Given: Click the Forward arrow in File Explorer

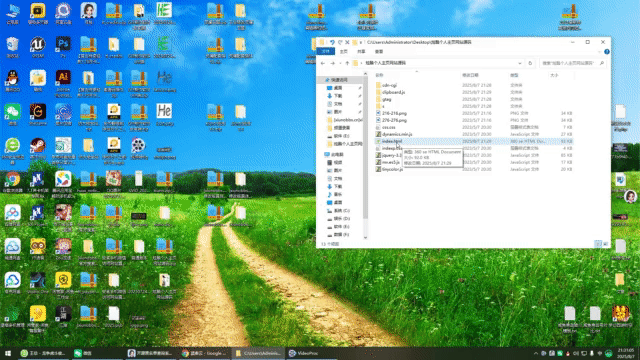Looking at the screenshot, I should 332,63.
